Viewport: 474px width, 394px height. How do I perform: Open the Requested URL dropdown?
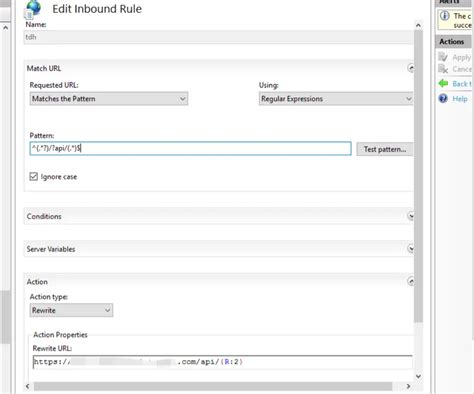tap(109, 99)
